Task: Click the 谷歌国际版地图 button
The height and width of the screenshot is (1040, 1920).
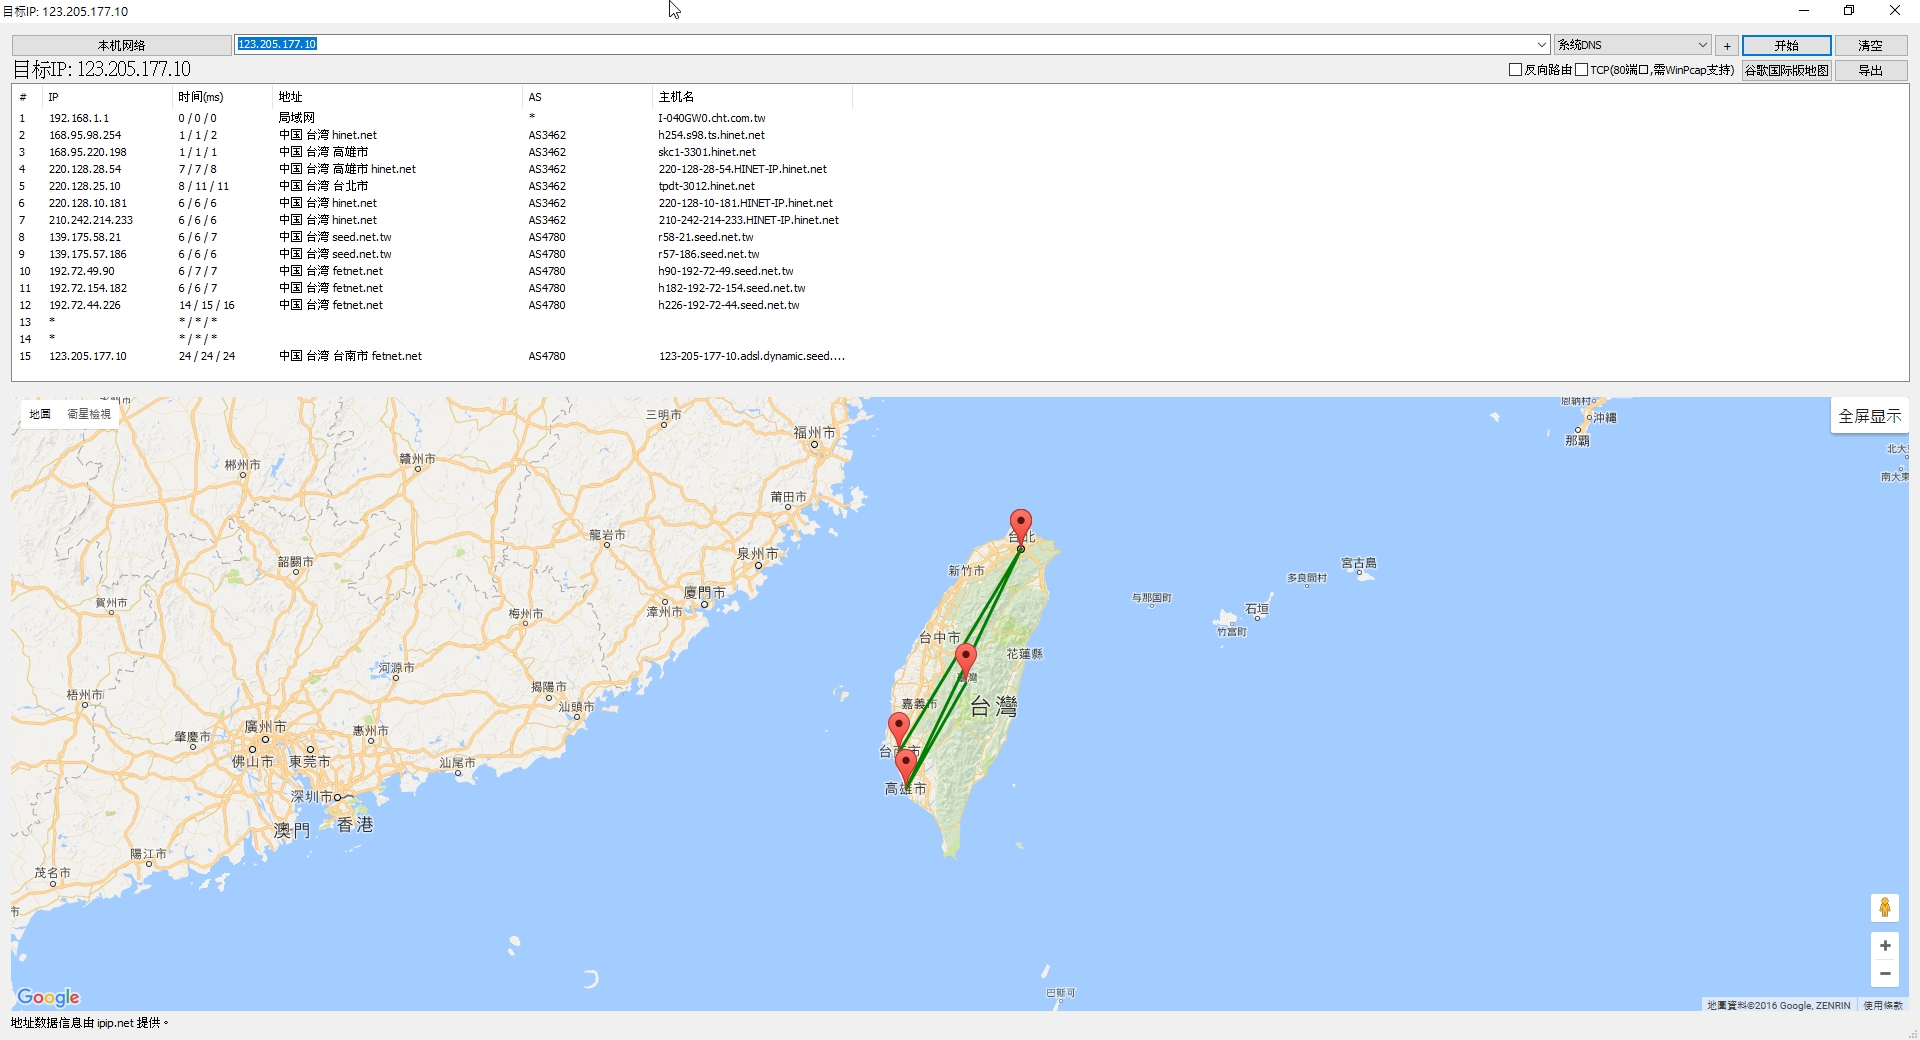Action: (1787, 70)
